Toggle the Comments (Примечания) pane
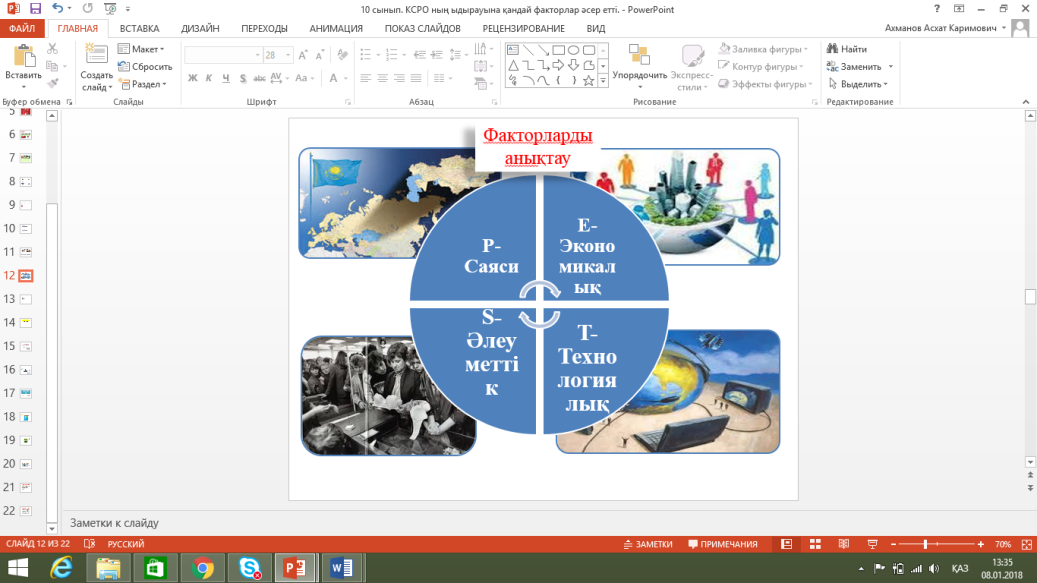1037x583 pixels. (723, 544)
